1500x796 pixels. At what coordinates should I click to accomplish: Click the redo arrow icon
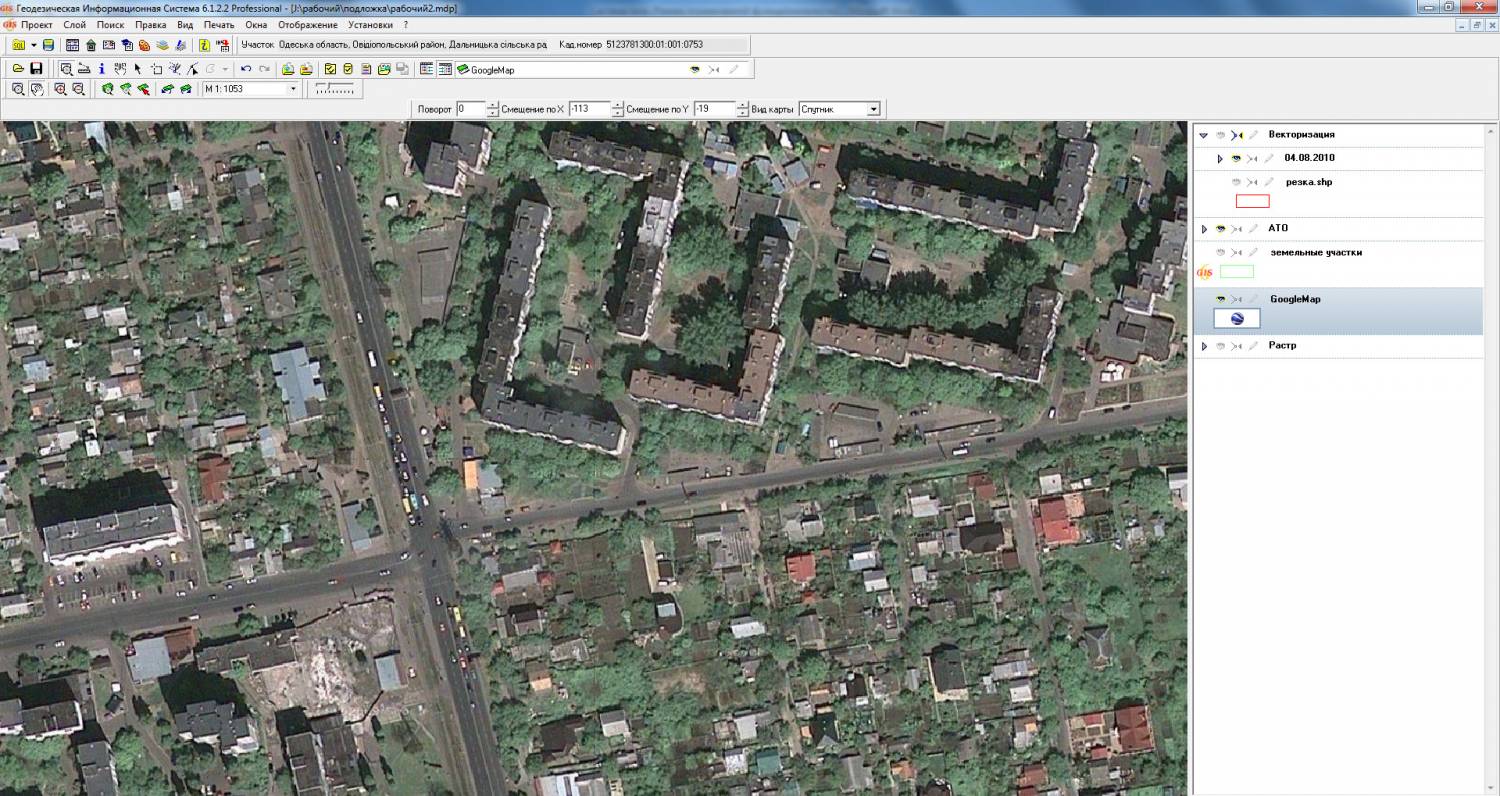pyautogui.click(x=264, y=69)
